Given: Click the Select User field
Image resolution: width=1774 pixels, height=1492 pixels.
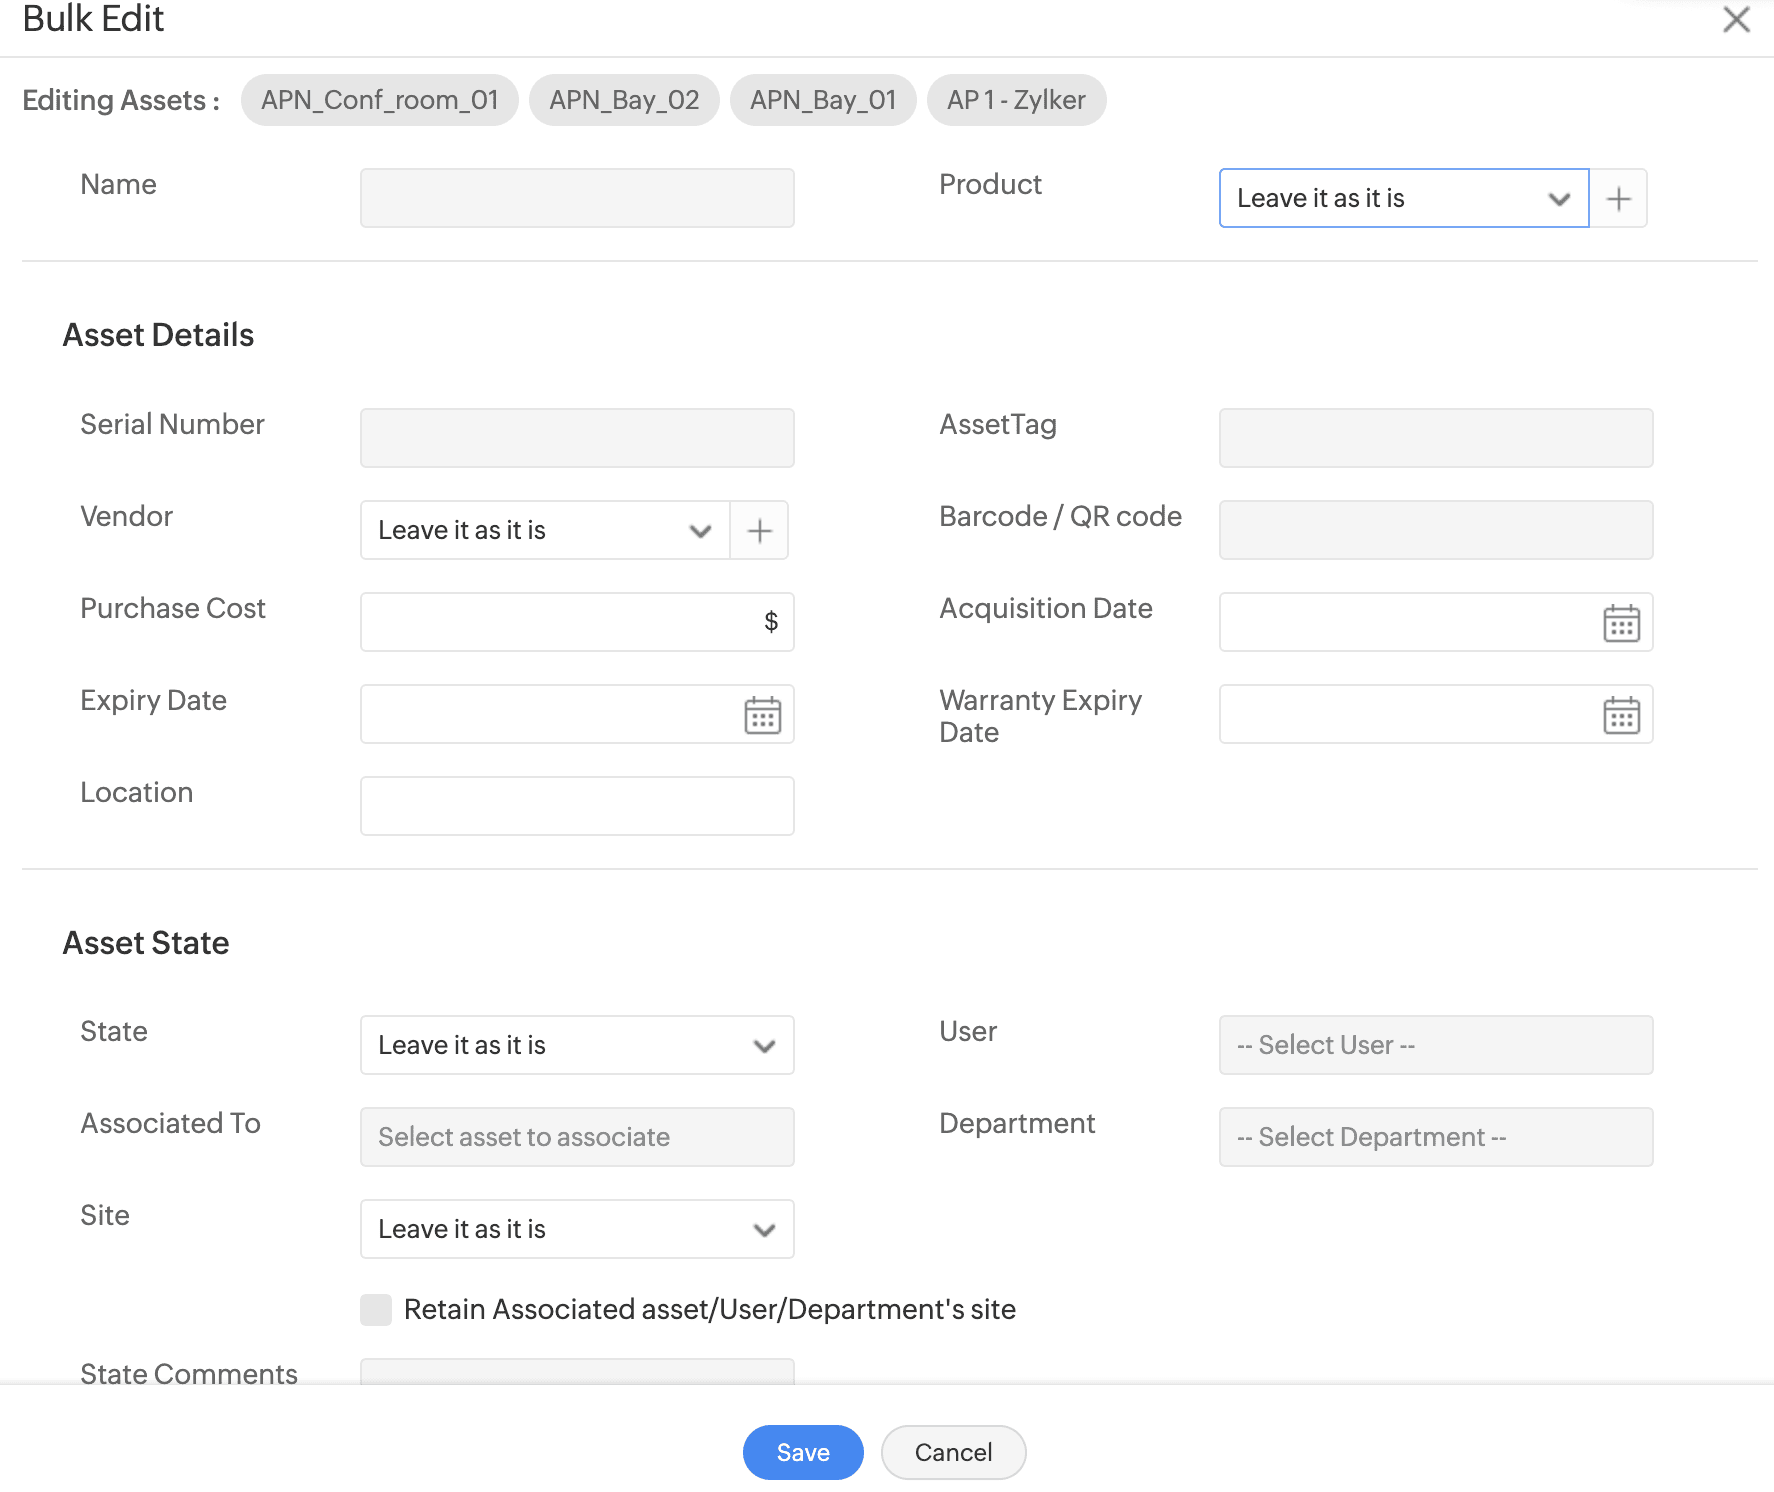Looking at the screenshot, I should coord(1435,1045).
